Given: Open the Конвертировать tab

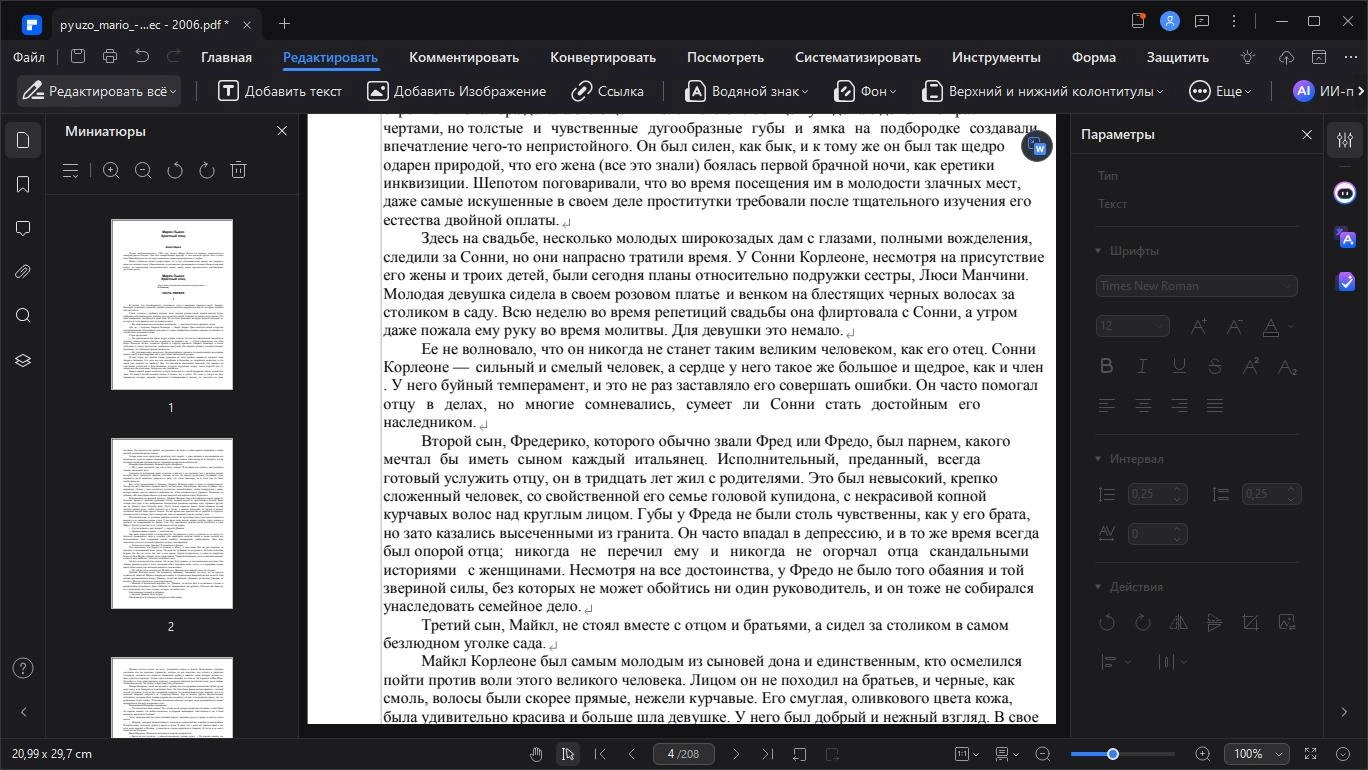Looking at the screenshot, I should click(603, 57).
